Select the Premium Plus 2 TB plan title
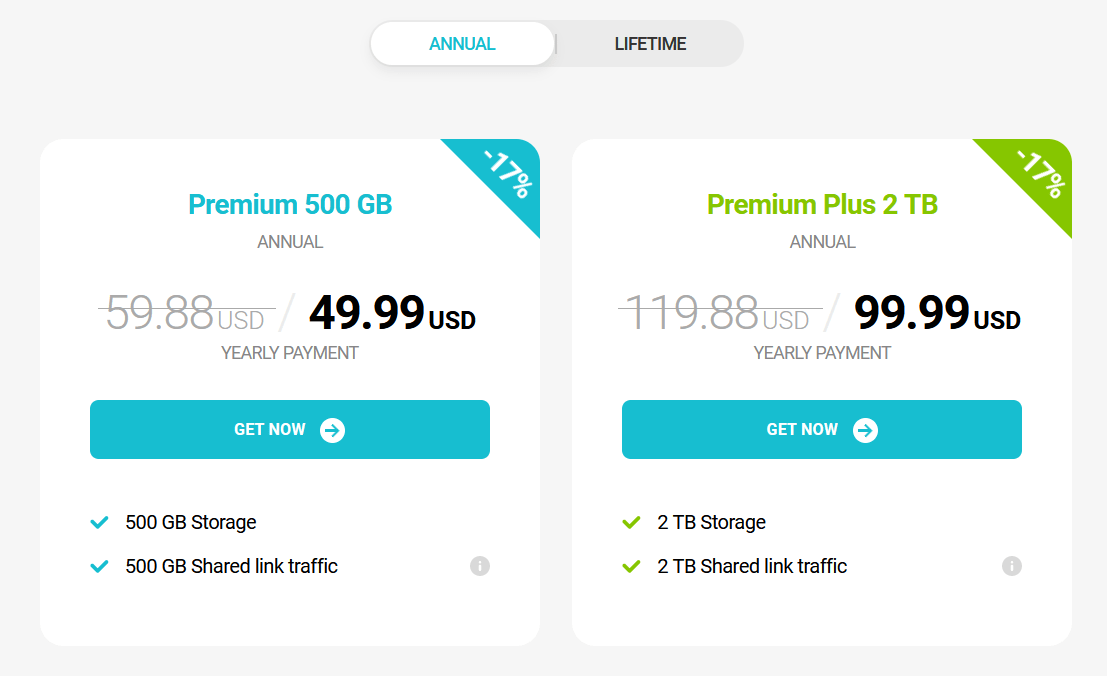 [822, 204]
